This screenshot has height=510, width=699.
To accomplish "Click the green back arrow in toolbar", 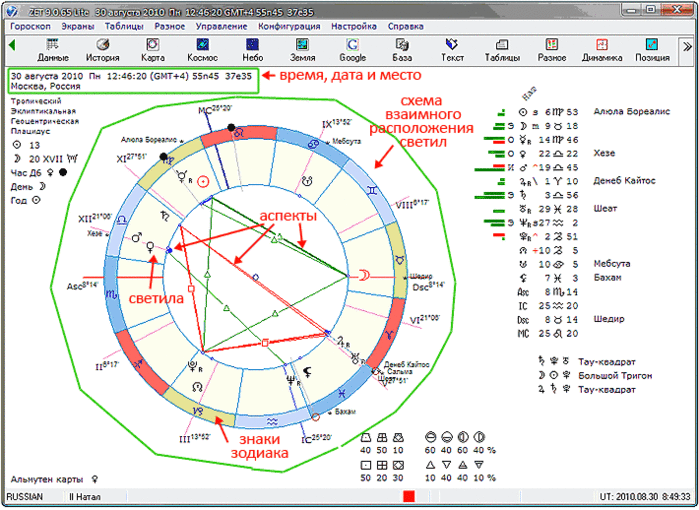I will (x=12, y=45).
